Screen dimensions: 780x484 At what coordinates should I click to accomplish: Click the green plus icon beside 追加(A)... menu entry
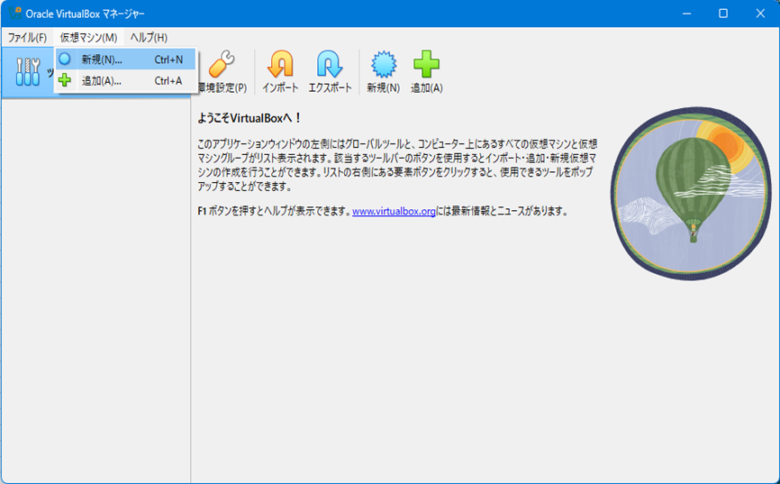click(65, 80)
